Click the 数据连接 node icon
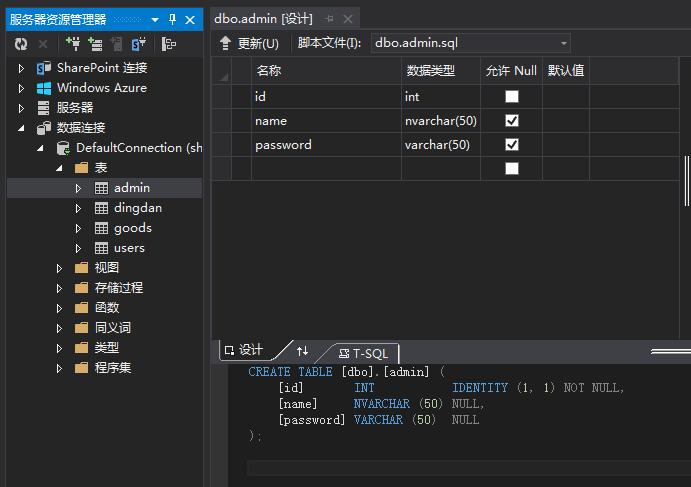691x487 pixels. click(44, 128)
